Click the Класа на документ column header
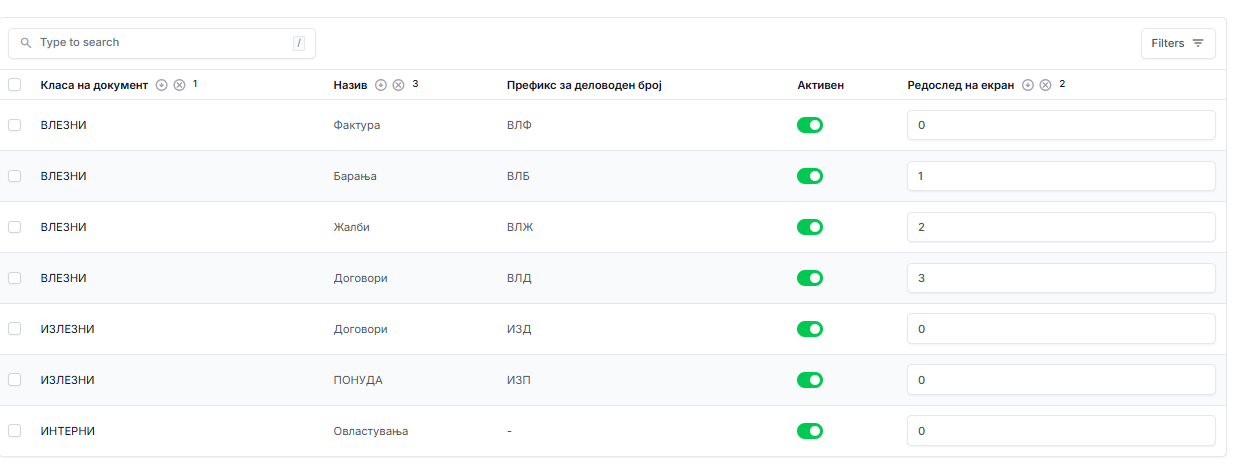 click(94, 85)
